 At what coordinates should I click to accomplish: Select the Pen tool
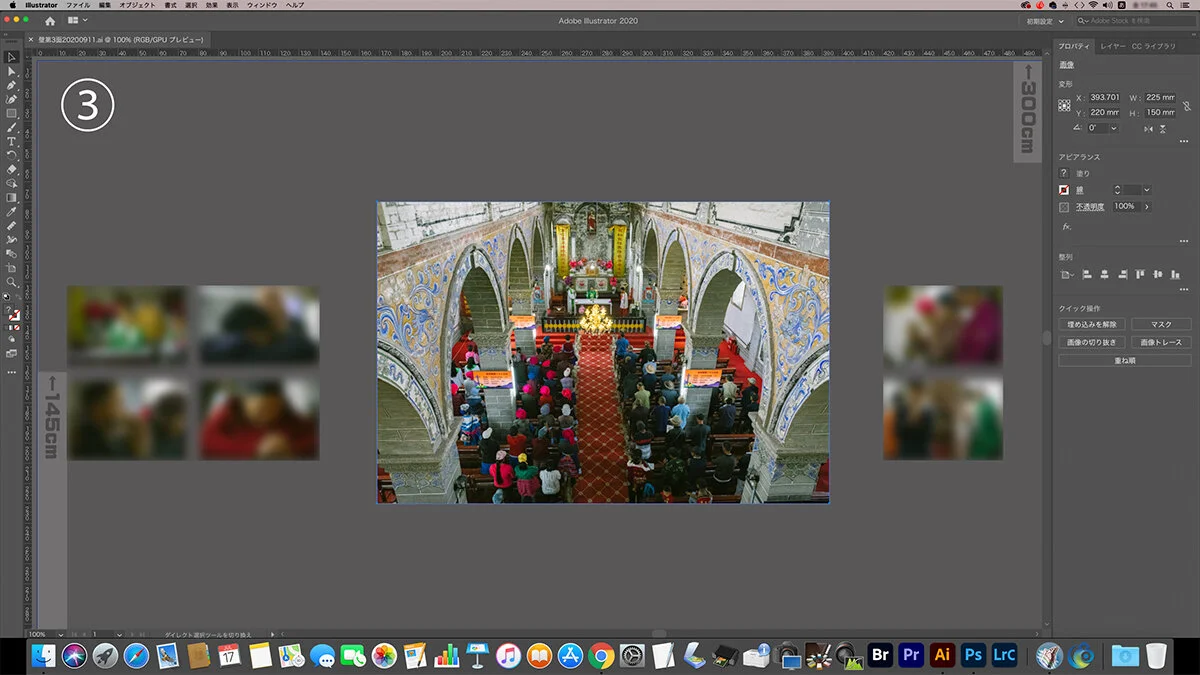click(12, 85)
